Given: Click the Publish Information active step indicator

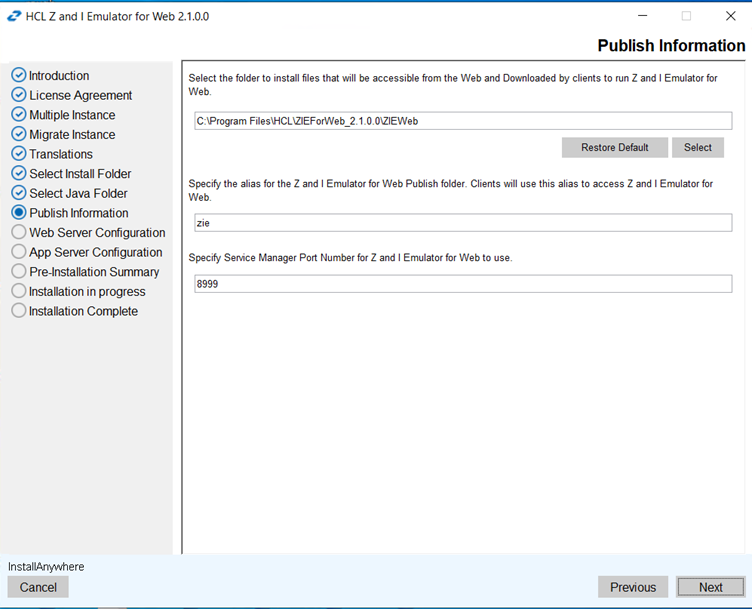Looking at the screenshot, I should (x=19, y=212).
